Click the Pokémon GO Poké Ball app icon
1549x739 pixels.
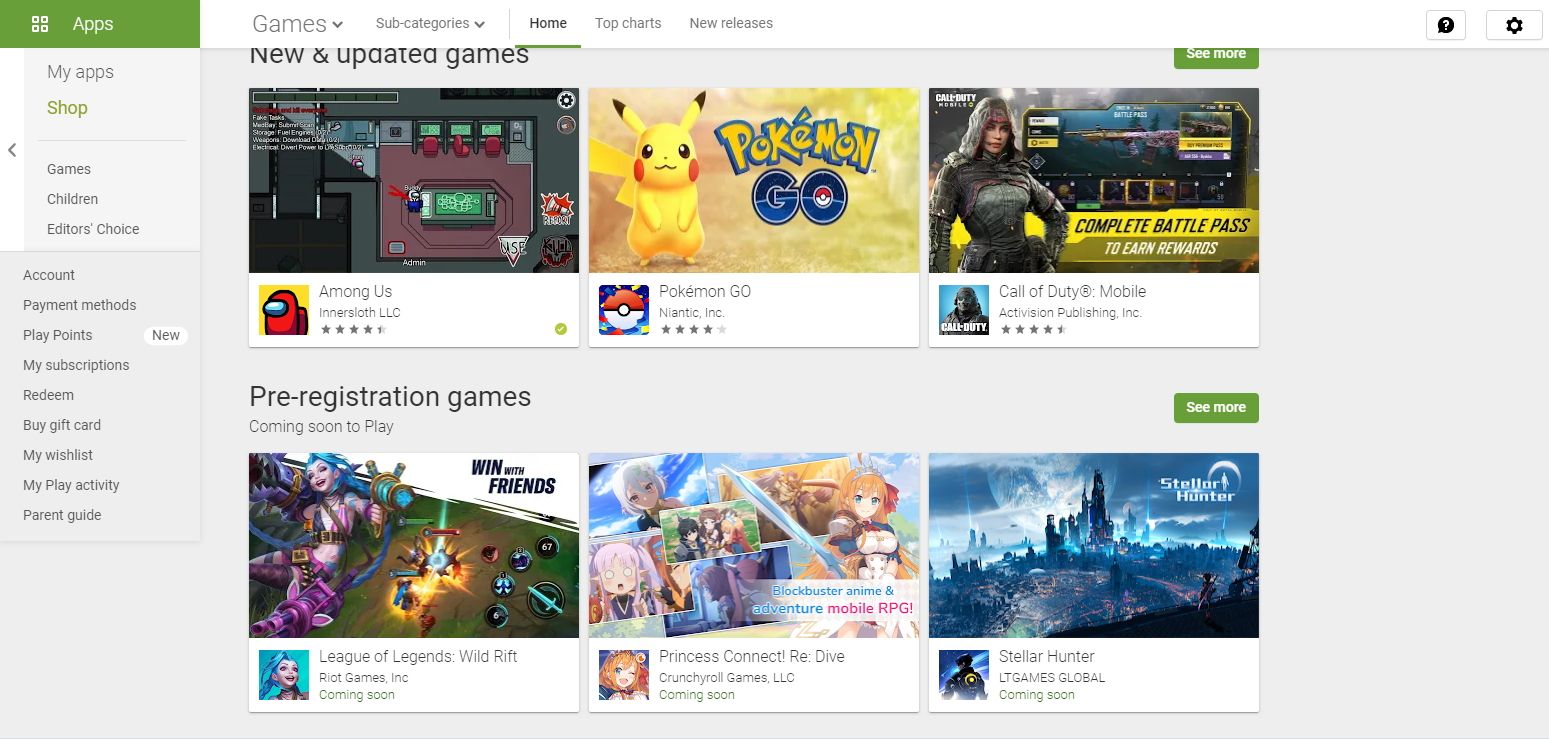click(x=623, y=309)
